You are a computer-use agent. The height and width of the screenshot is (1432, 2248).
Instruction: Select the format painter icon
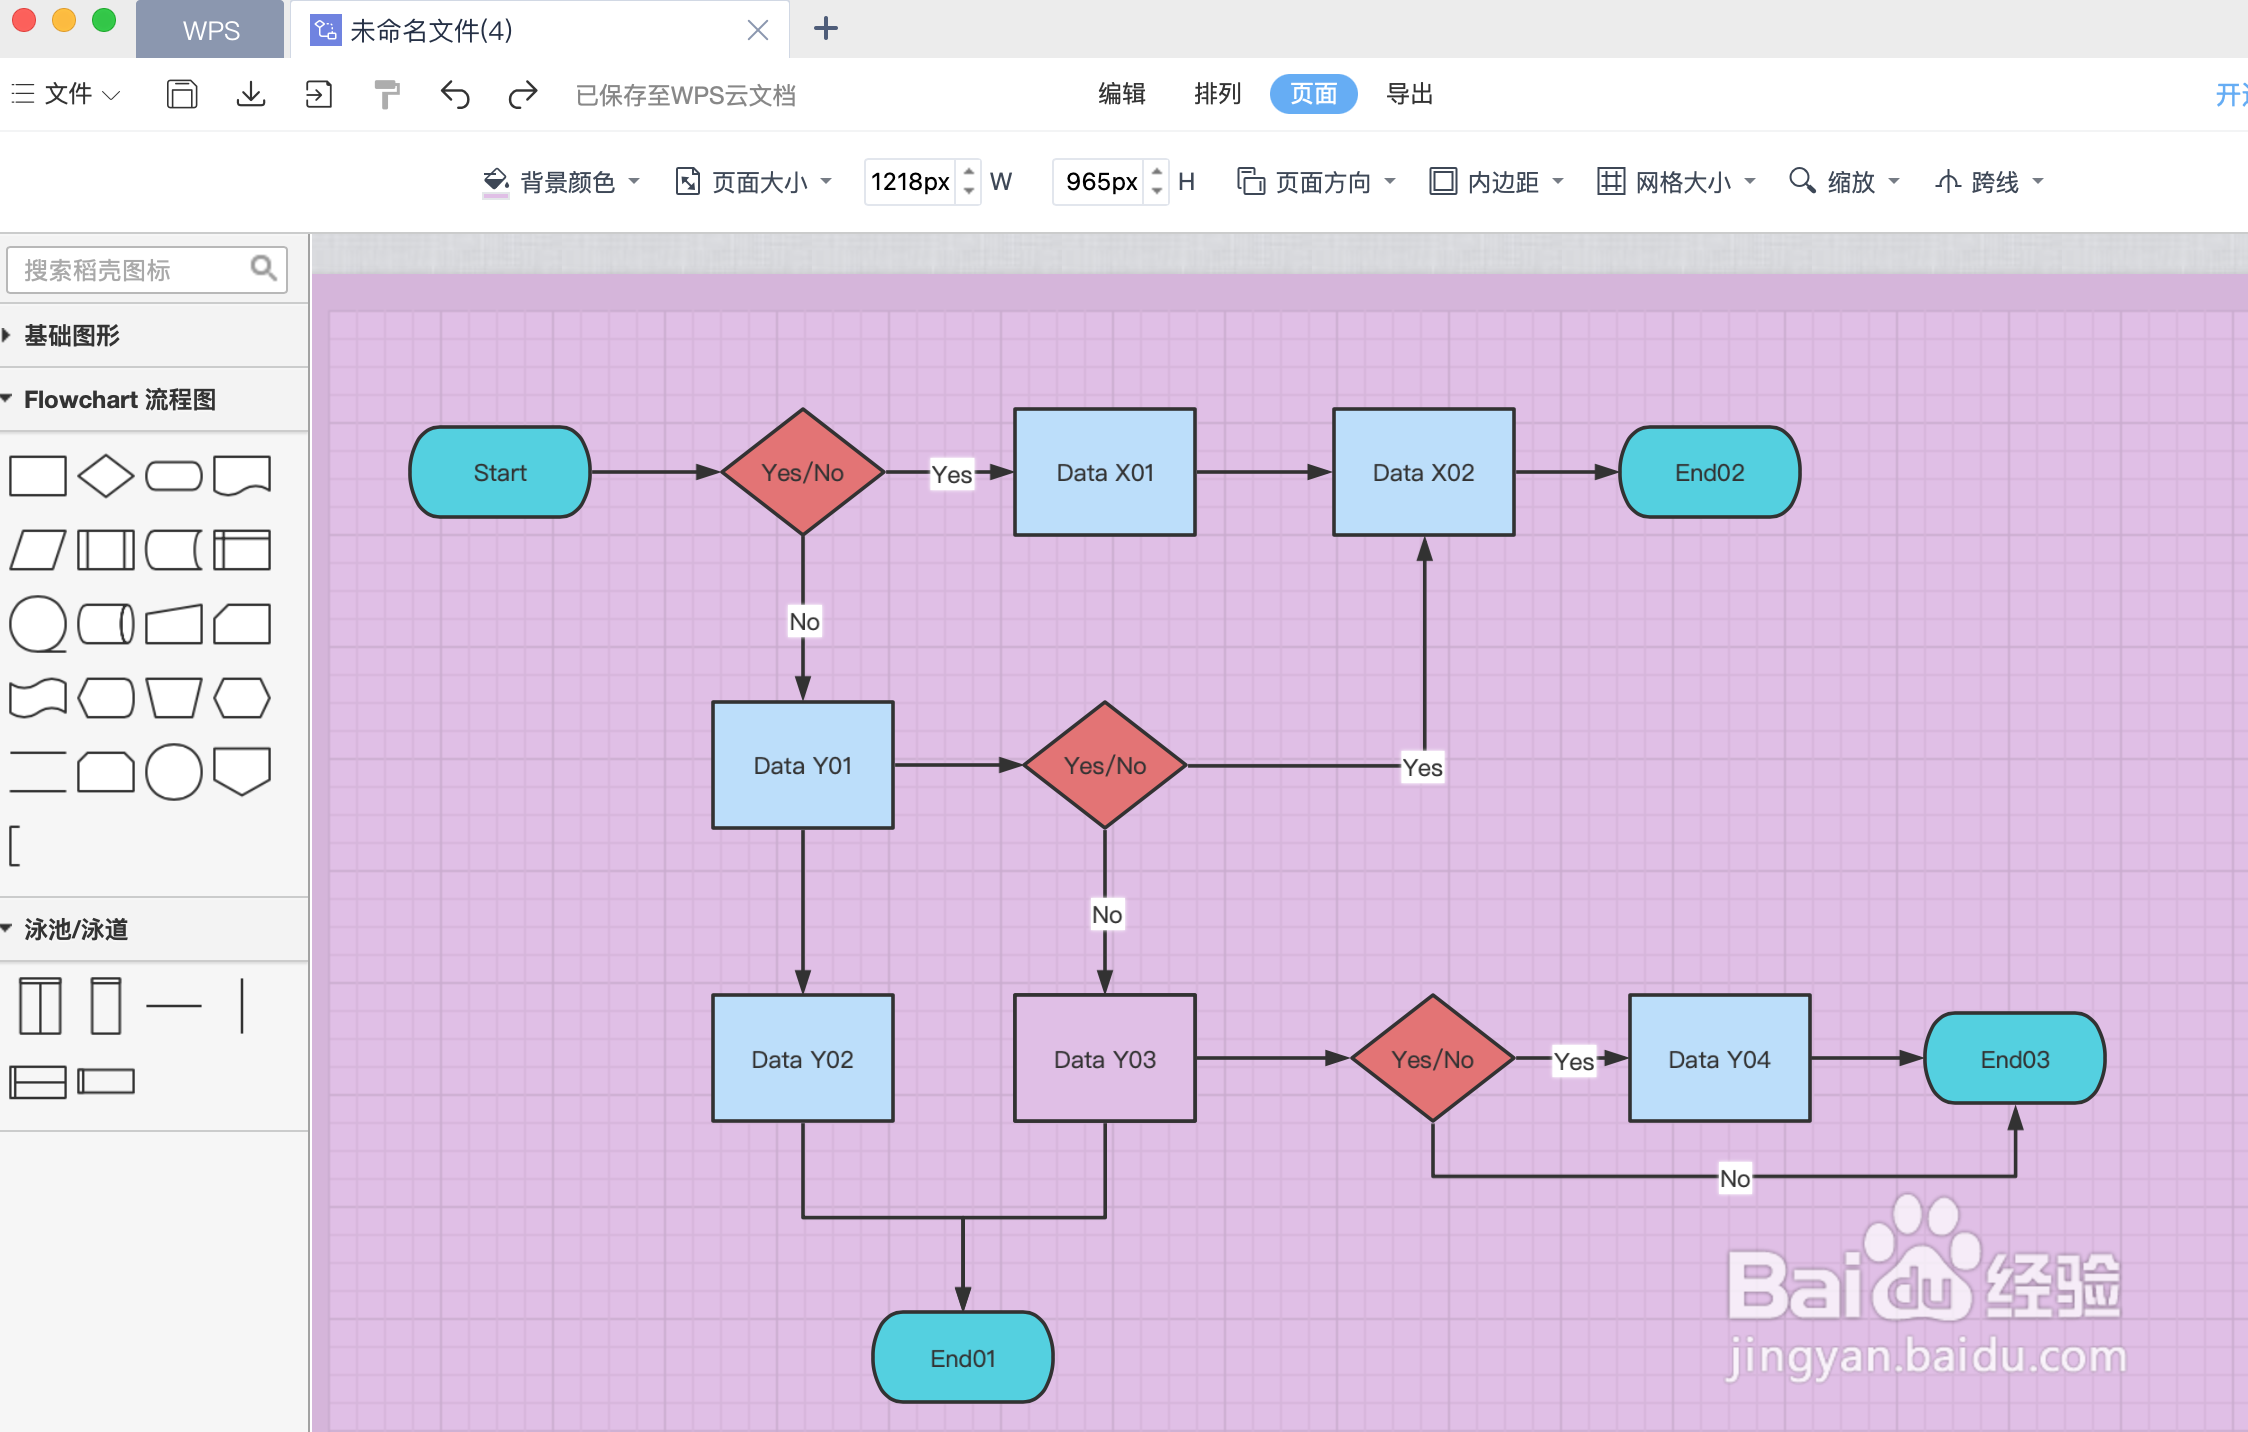click(x=387, y=95)
